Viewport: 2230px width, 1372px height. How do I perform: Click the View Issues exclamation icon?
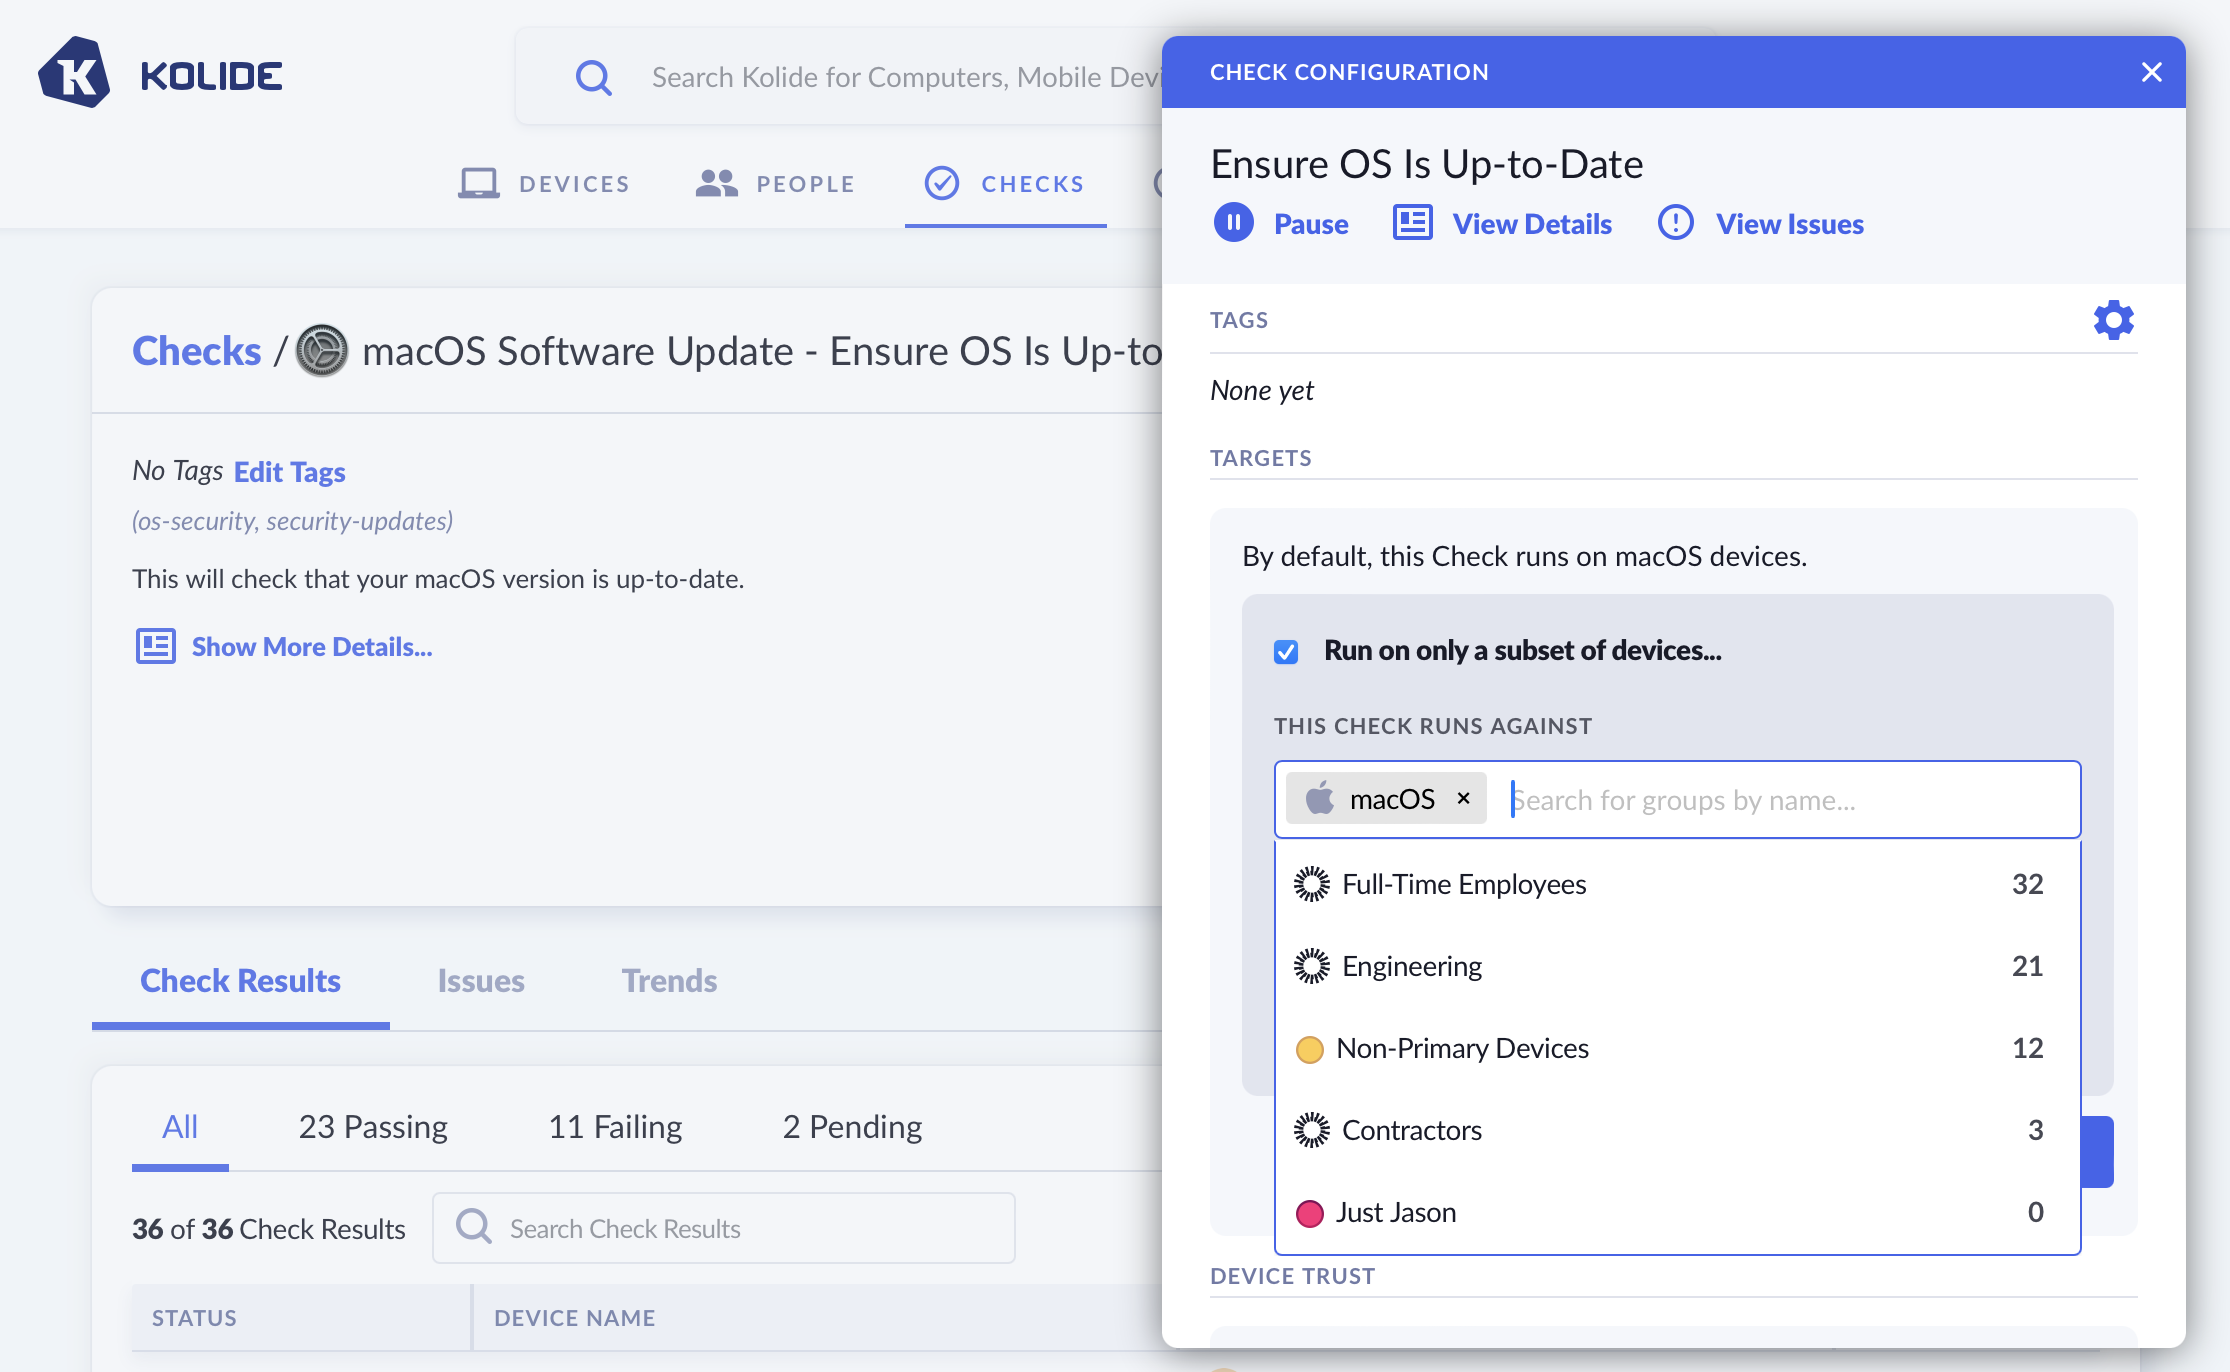pyautogui.click(x=1675, y=223)
